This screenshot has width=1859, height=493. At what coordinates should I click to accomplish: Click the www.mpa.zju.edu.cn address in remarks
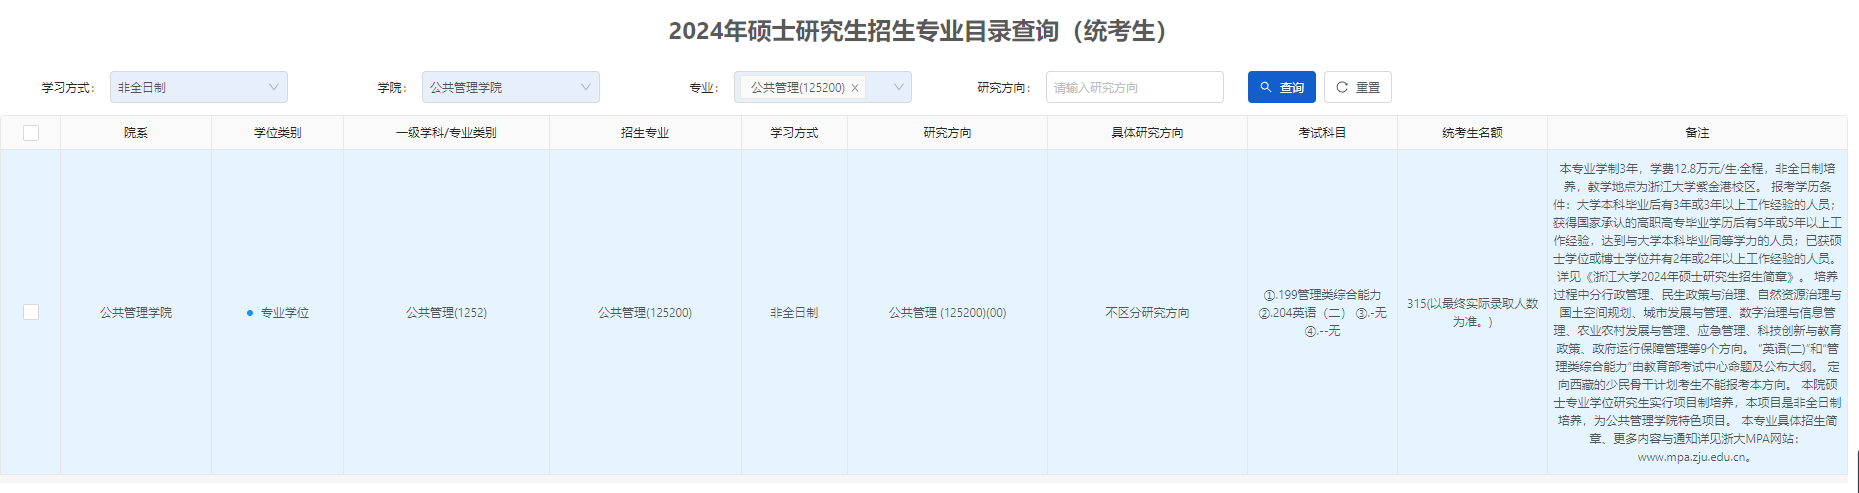click(x=1691, y=457)
